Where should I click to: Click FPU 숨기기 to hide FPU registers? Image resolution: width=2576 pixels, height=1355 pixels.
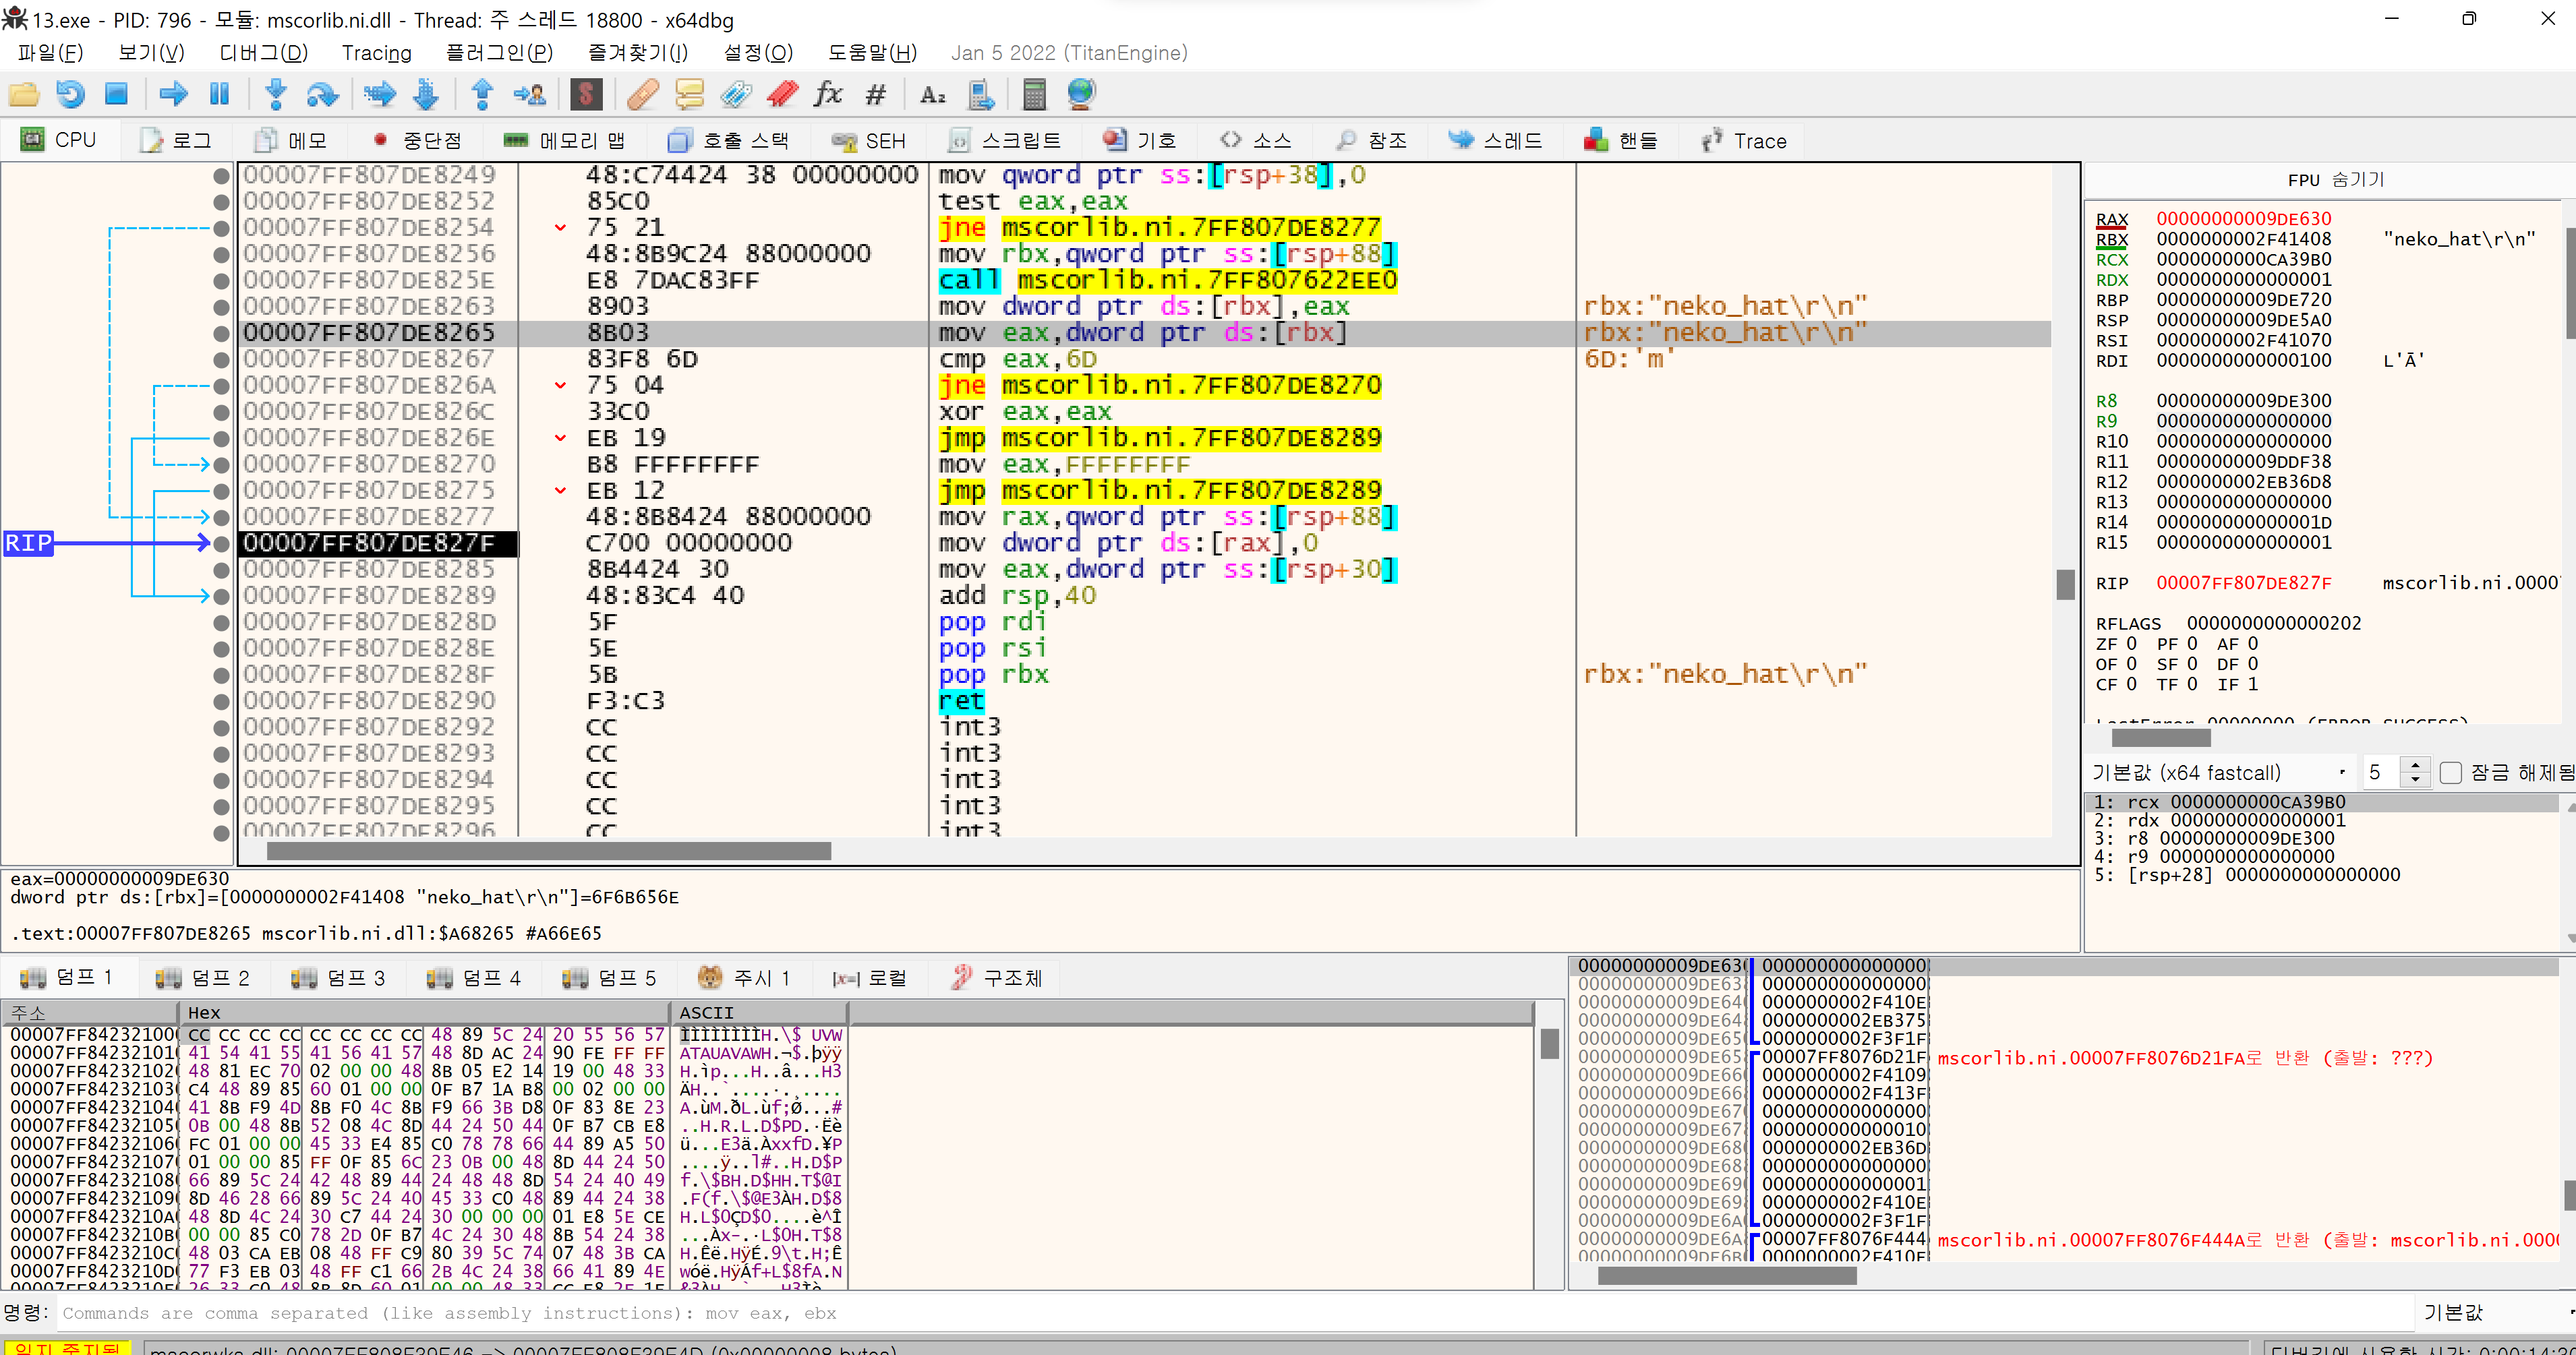click(x=2335, y=180)
